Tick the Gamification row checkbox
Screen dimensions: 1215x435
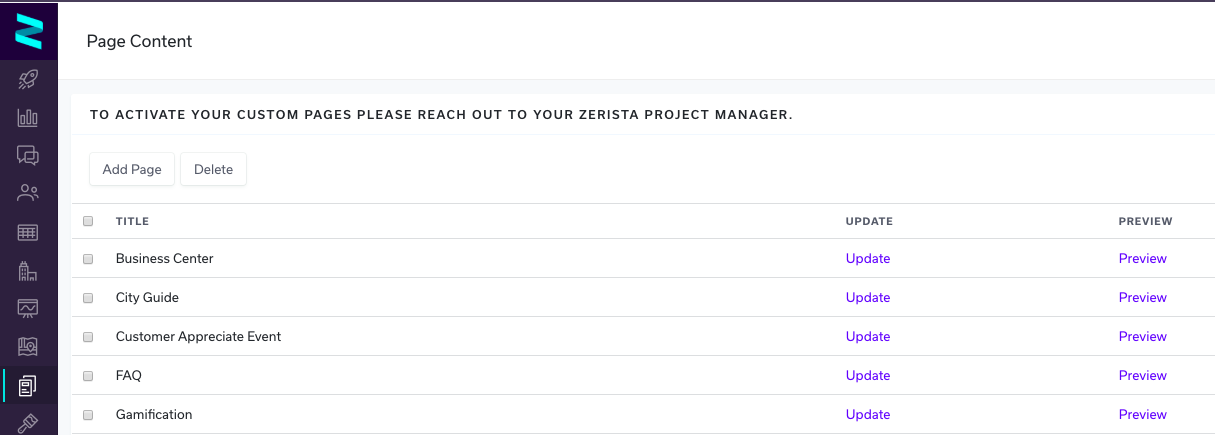tap(88, 415)
